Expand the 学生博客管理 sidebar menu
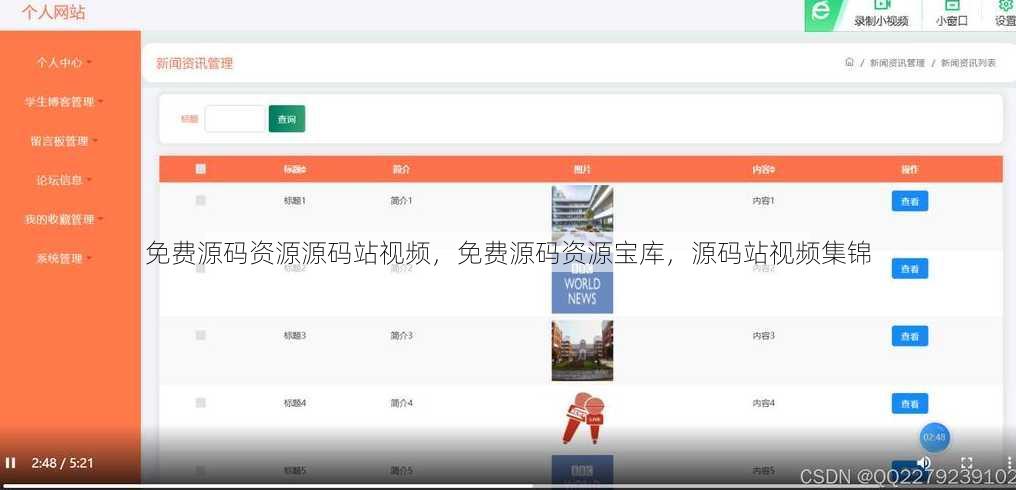The height and width of the screenshot is (490, 1016). point(64,102)
